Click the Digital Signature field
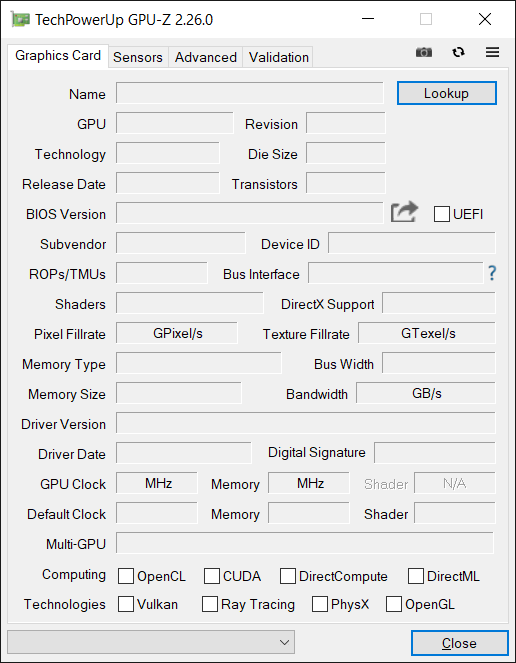Image resolution: width=516 pixels, height=663 pixels. pyautogui.click(x=435, y=453)
